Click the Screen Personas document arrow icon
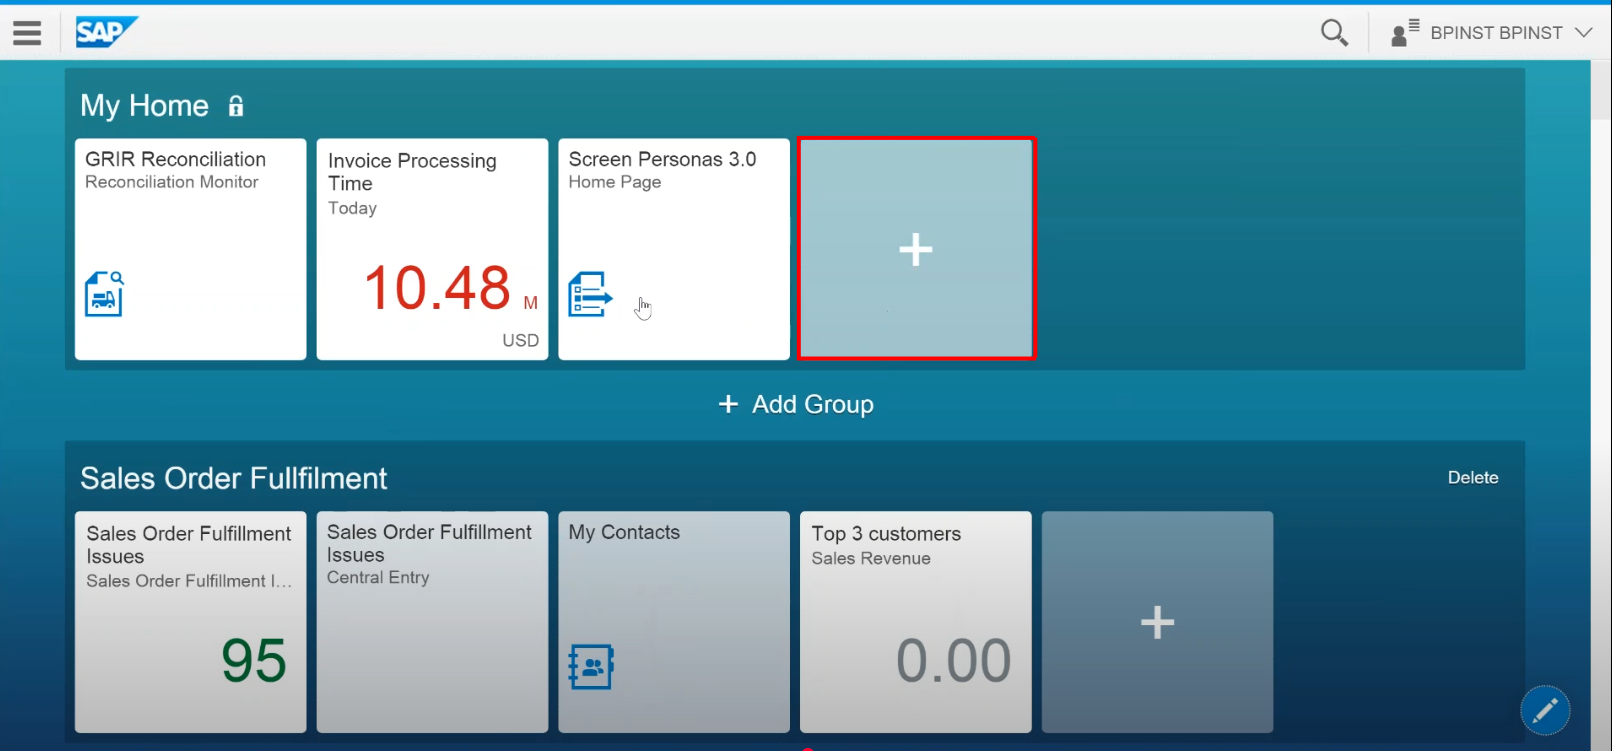Viewport: 1612px width, 751px height. (x=590, y=294)
